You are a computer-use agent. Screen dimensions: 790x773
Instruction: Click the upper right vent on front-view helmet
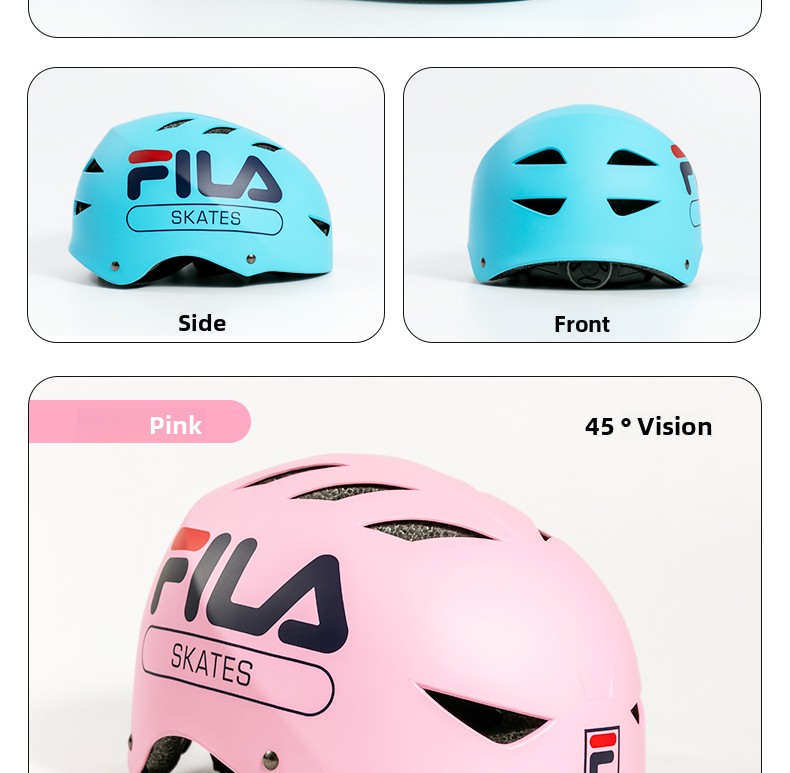click(x=632, y=158)
